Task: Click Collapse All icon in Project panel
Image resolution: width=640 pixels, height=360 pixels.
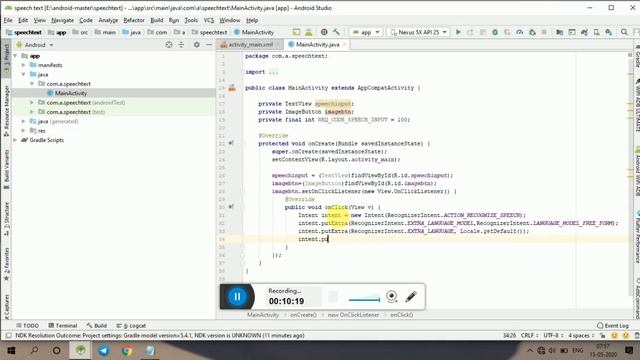Action: (x=181, y=44)
